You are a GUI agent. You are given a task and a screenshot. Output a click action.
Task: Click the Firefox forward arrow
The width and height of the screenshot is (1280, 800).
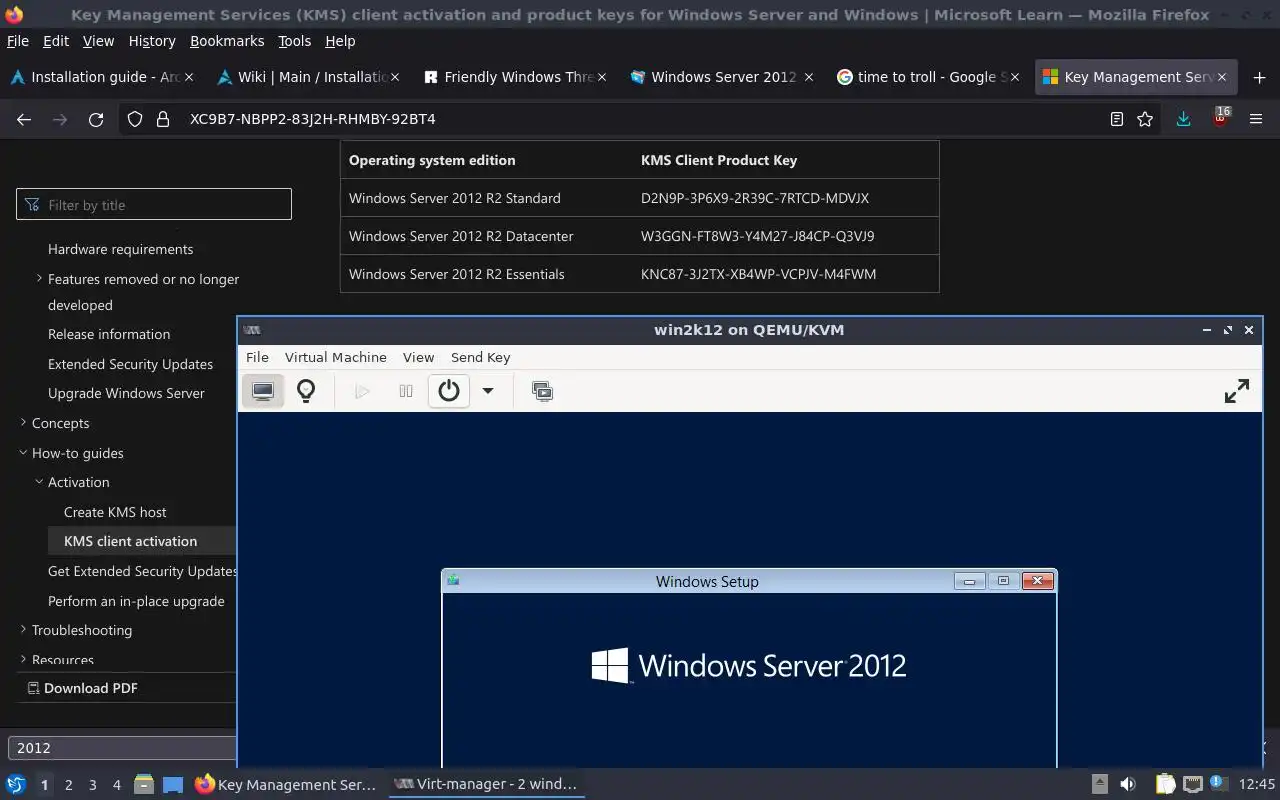(x=60, y=119)
